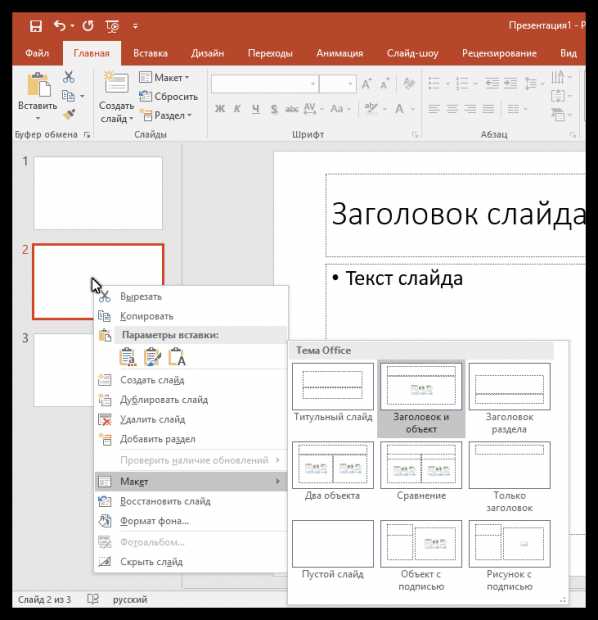
Task: Click the Cut scissors icon in ribbon
Action: tap(68, 77)
